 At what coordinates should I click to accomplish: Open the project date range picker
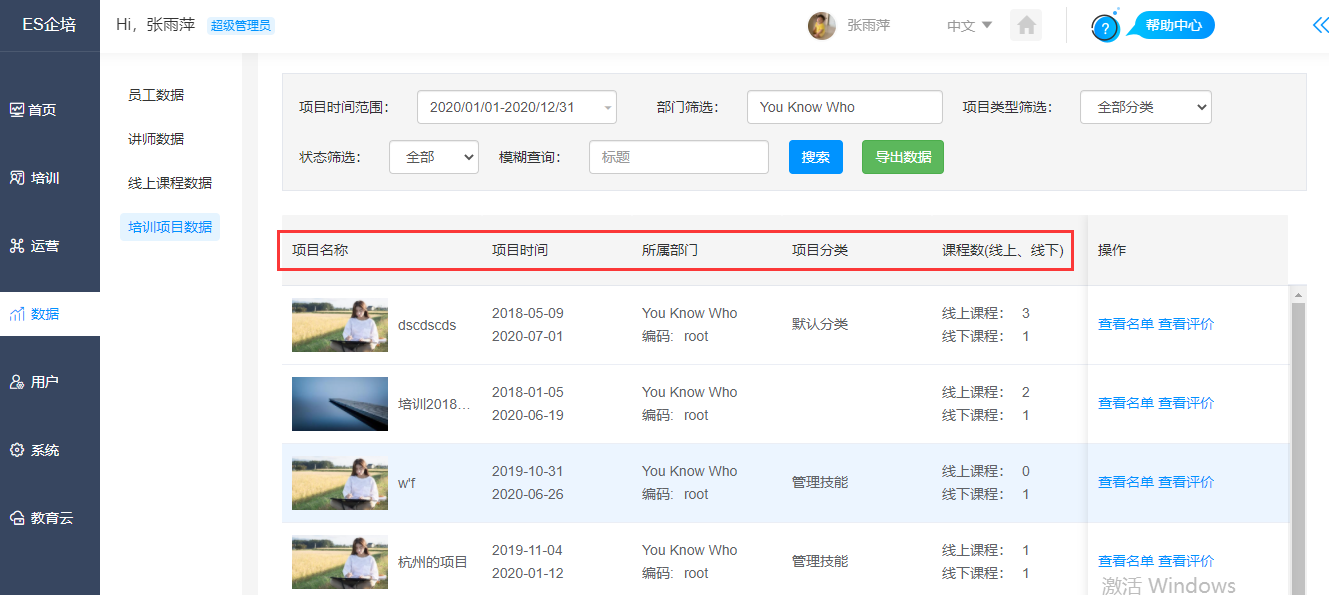[x=517, y=107]
